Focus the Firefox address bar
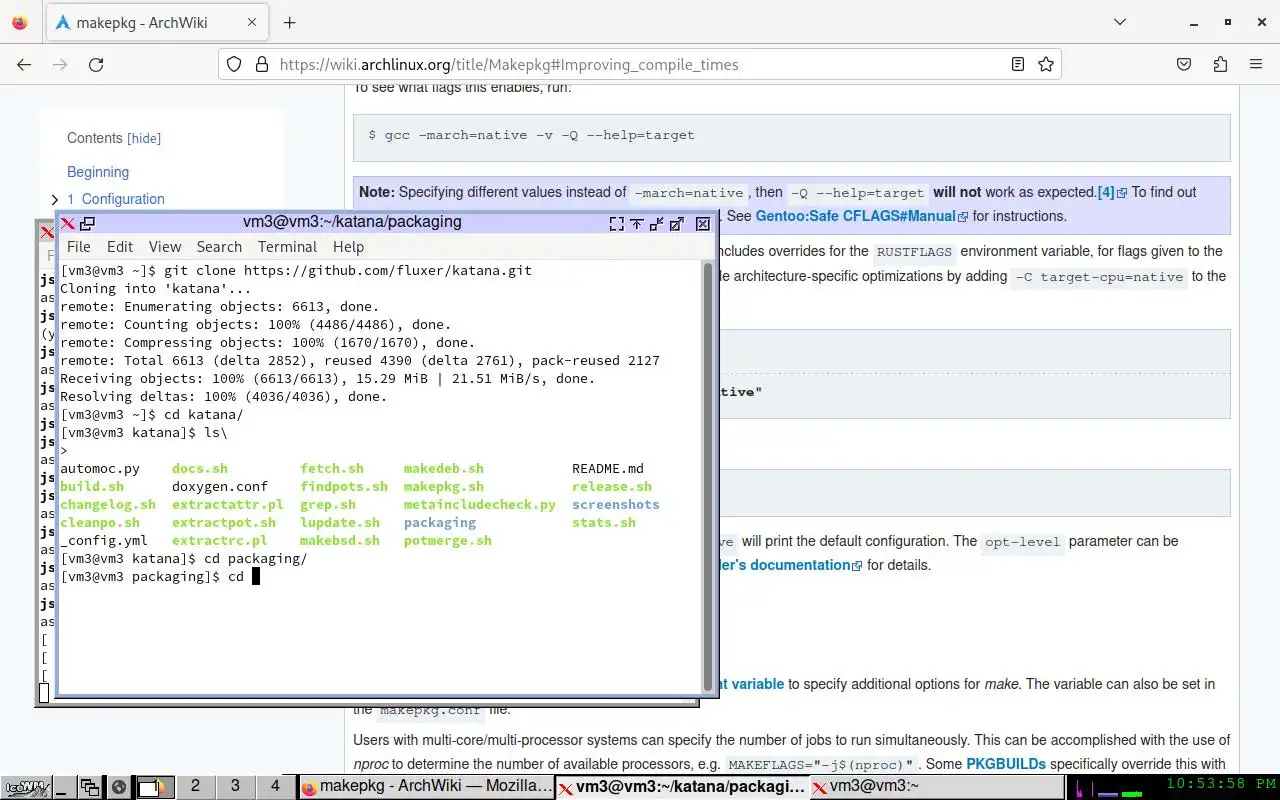 pyautogui.click(x=640, y=64)
